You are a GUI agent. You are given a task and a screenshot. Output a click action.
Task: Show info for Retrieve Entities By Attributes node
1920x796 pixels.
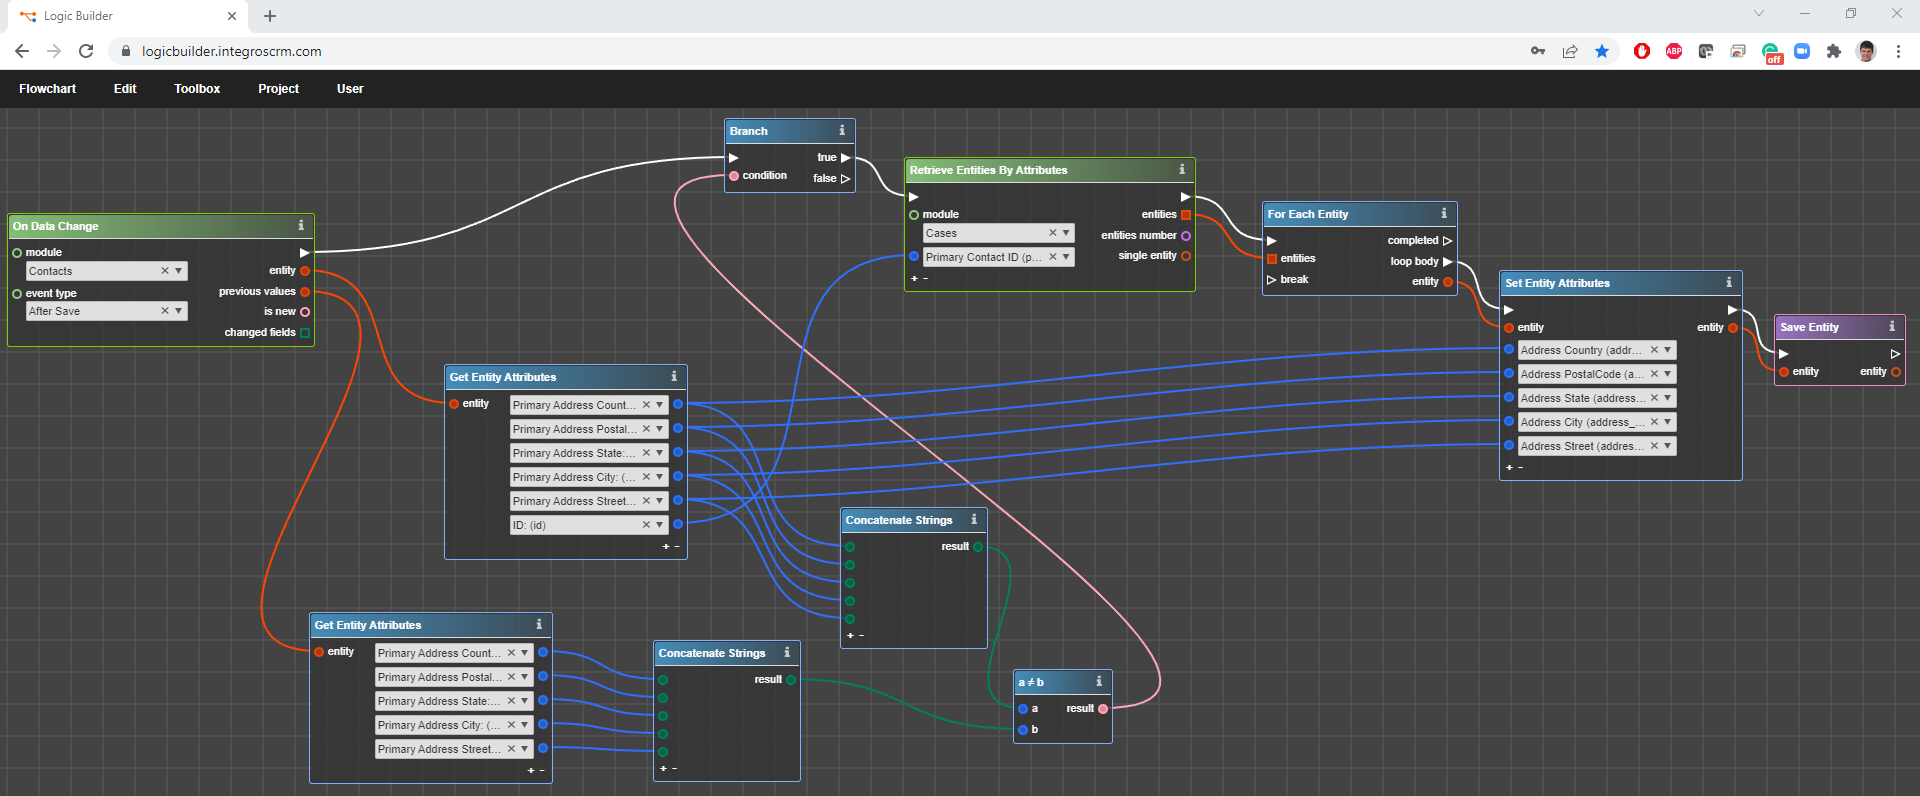click(1182, 169)
